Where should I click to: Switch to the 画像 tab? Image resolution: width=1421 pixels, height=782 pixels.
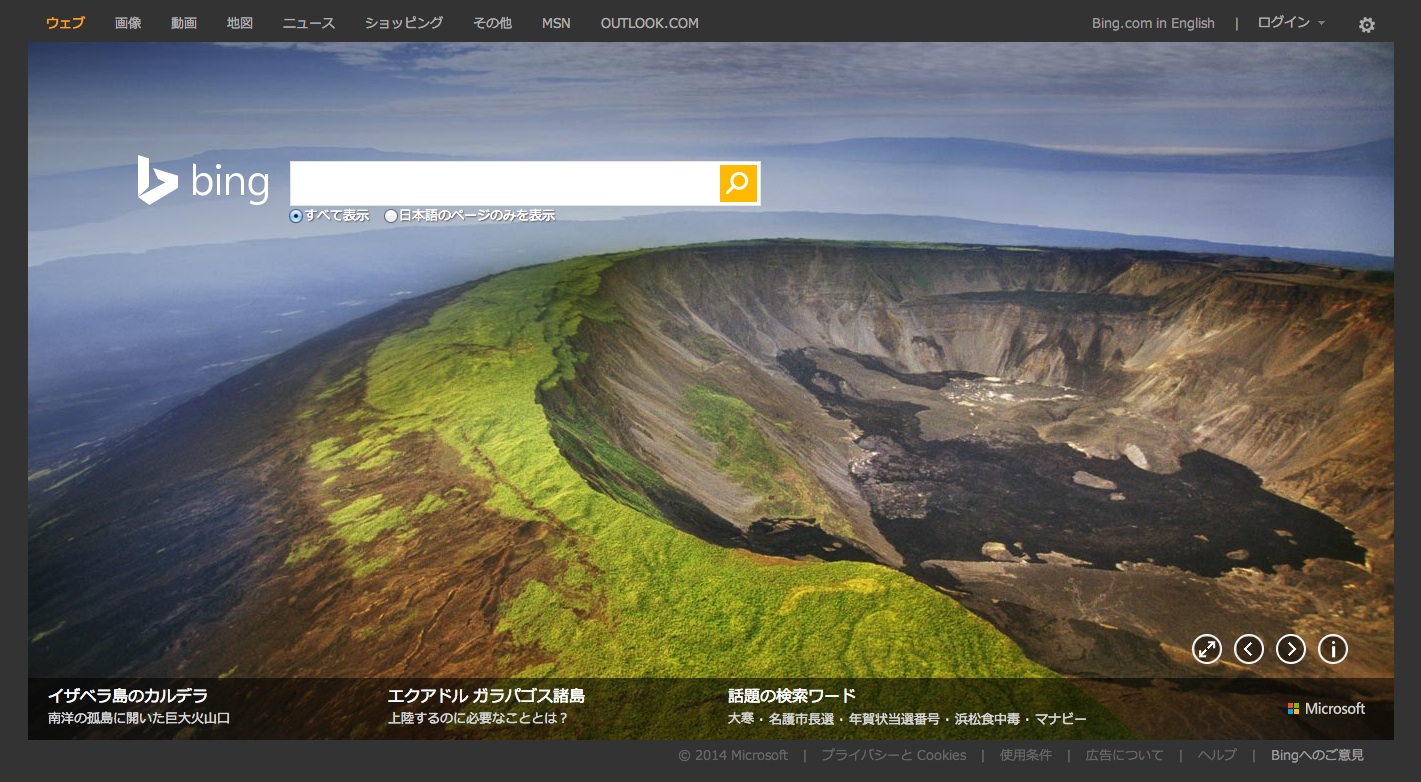pyautogui.click(x=128, y=23)
